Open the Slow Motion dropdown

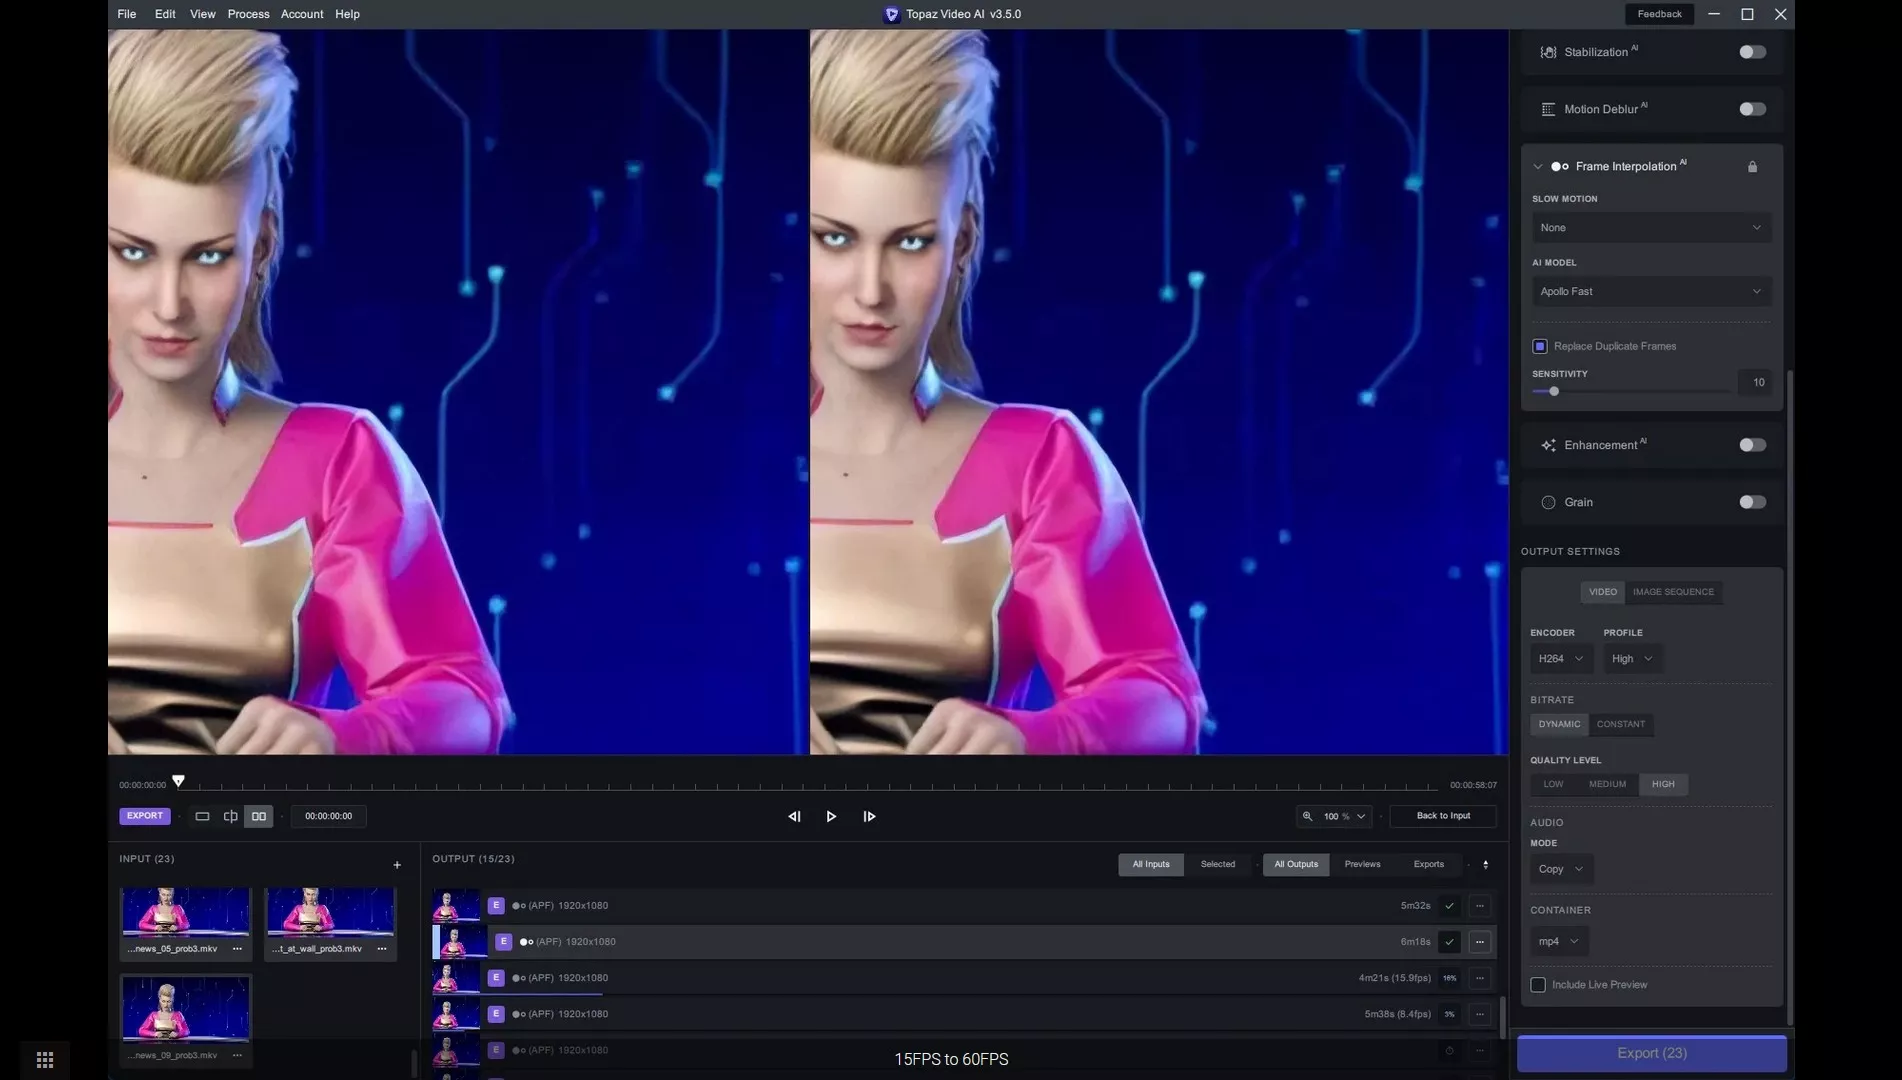[x=1651, y=228]
